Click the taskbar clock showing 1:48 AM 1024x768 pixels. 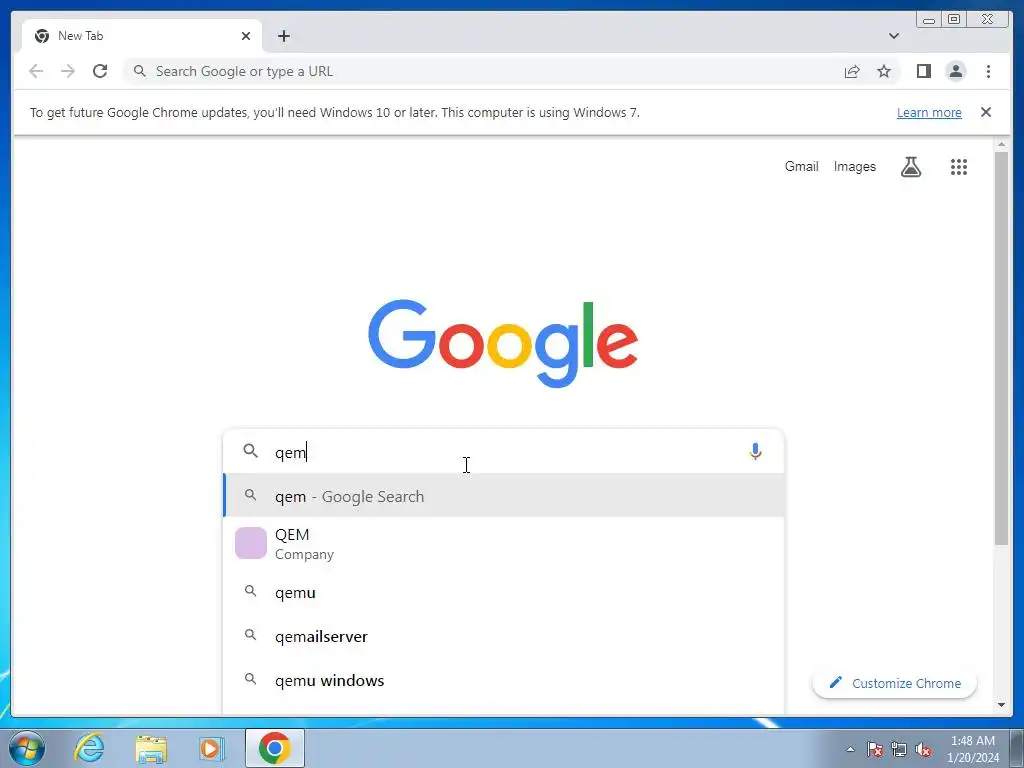pos(973,749)
